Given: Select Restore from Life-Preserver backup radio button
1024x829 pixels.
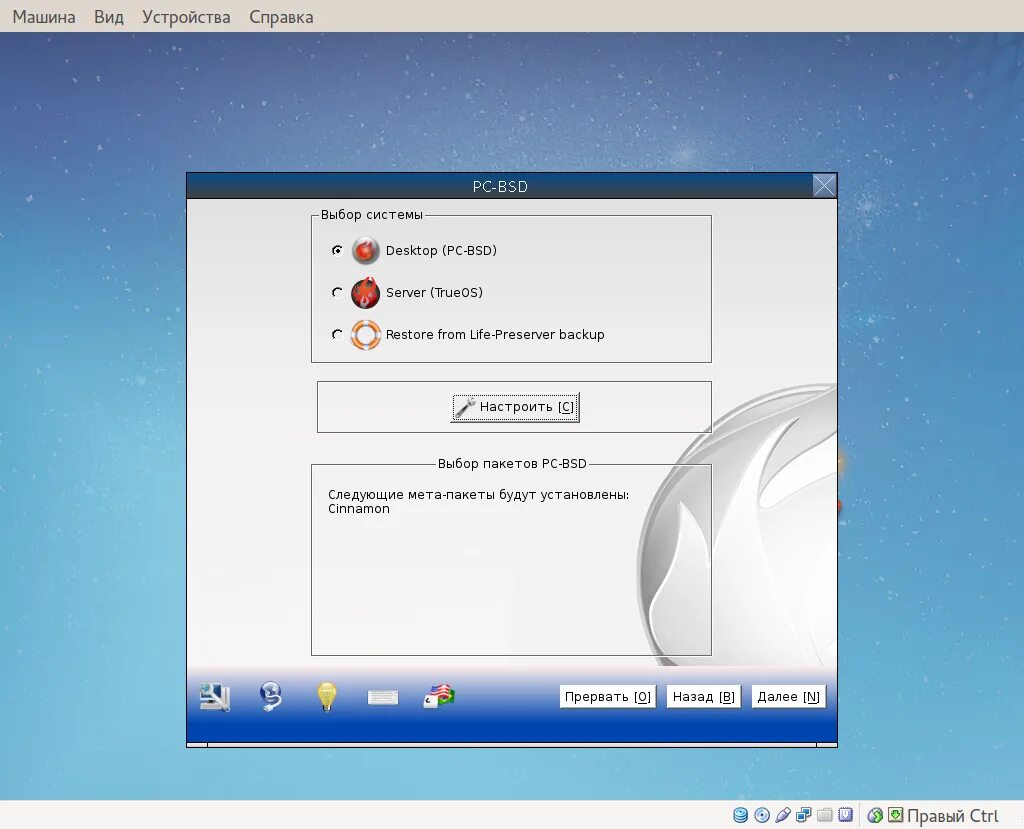Looking at the screenshot, I should coord(337,334).
